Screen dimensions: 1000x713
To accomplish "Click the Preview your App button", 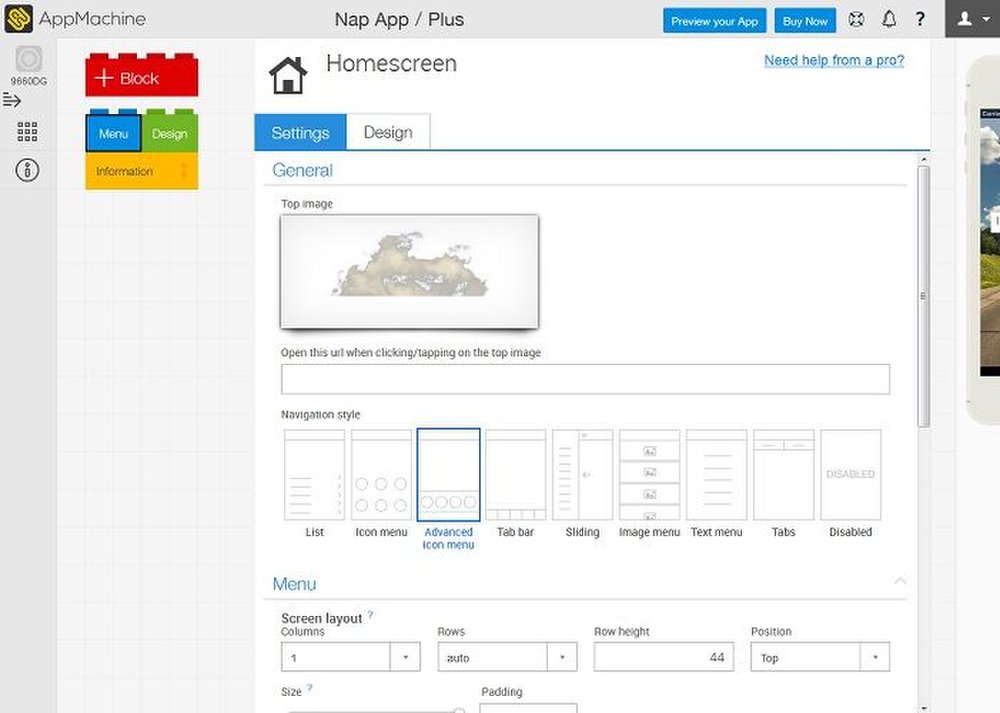I will click(x=715, y=21).
